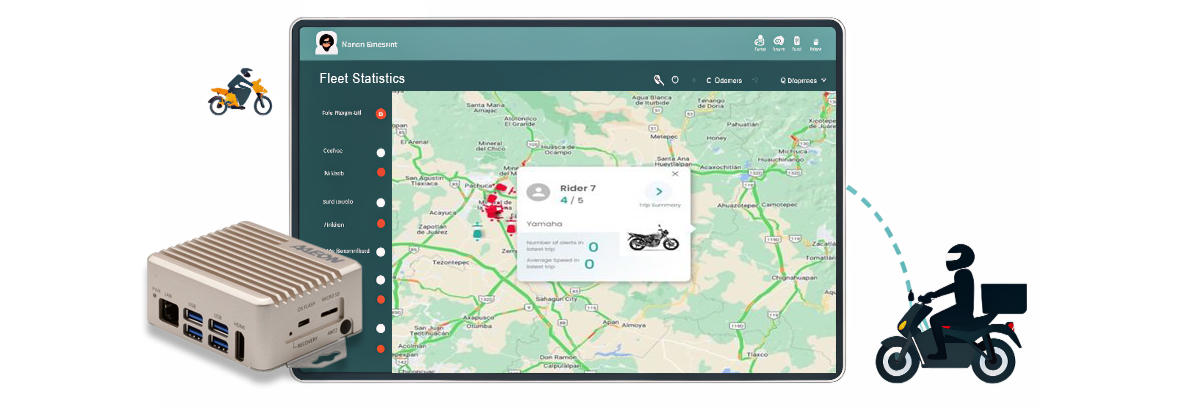Click the last icon in the header's top-right group
This screenshot has height=406, width=1200.
pos(816,41)
